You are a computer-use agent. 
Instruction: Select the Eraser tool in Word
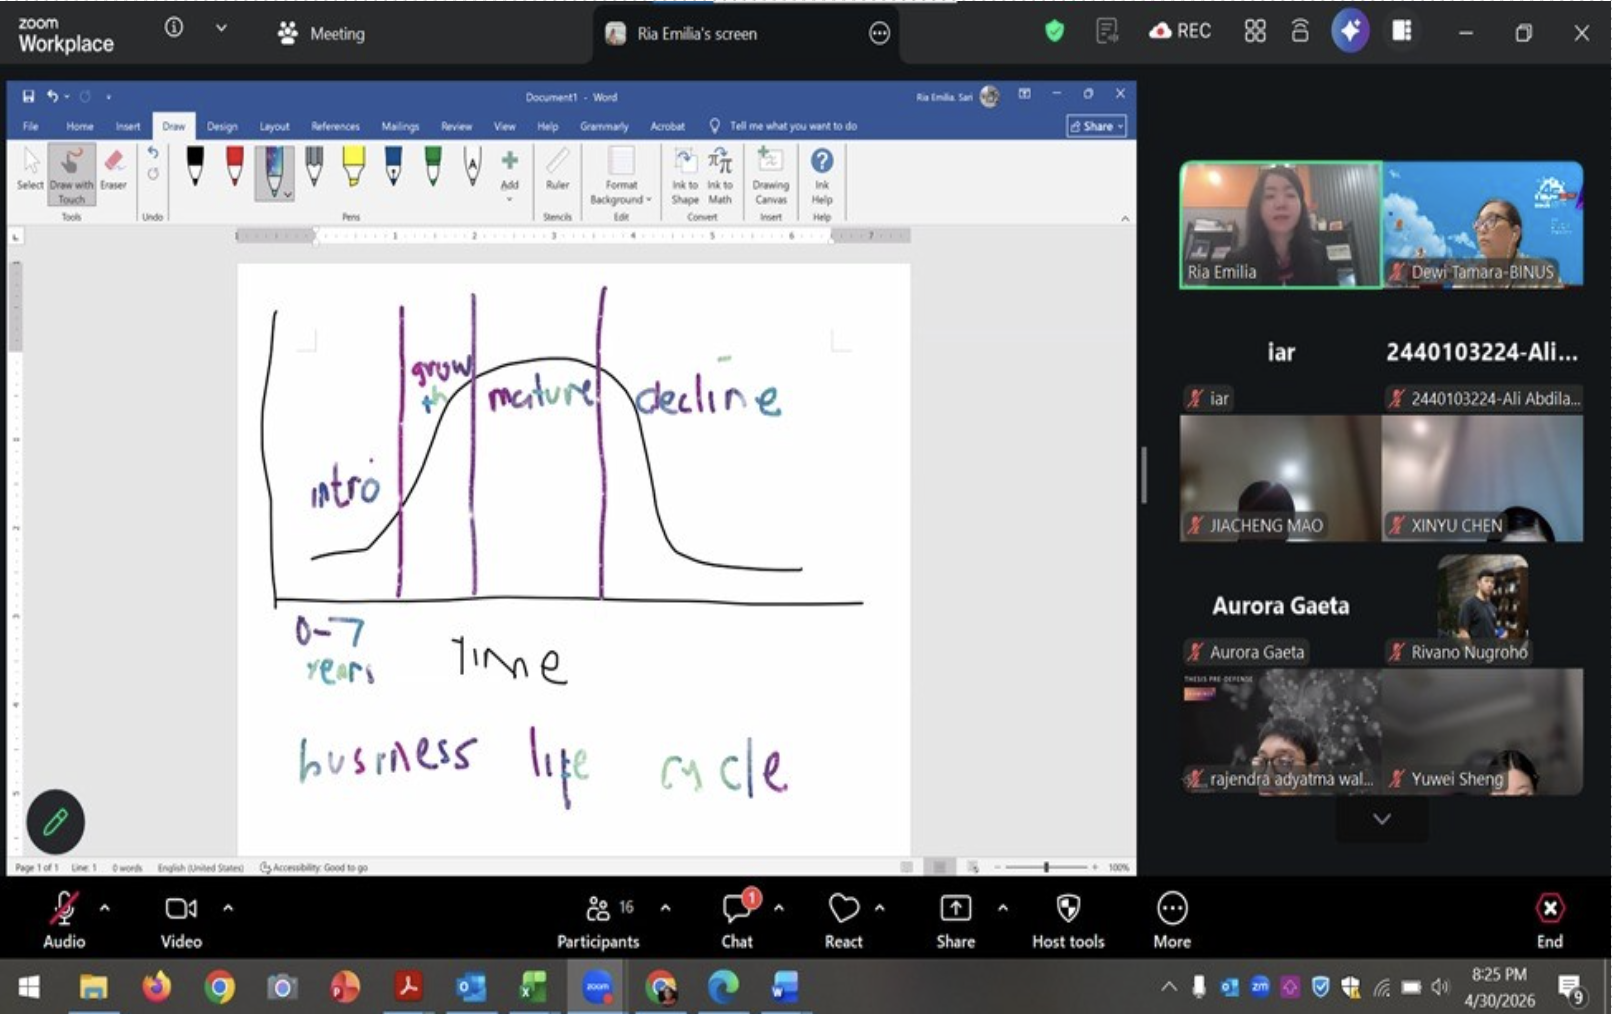coord(113,169)
